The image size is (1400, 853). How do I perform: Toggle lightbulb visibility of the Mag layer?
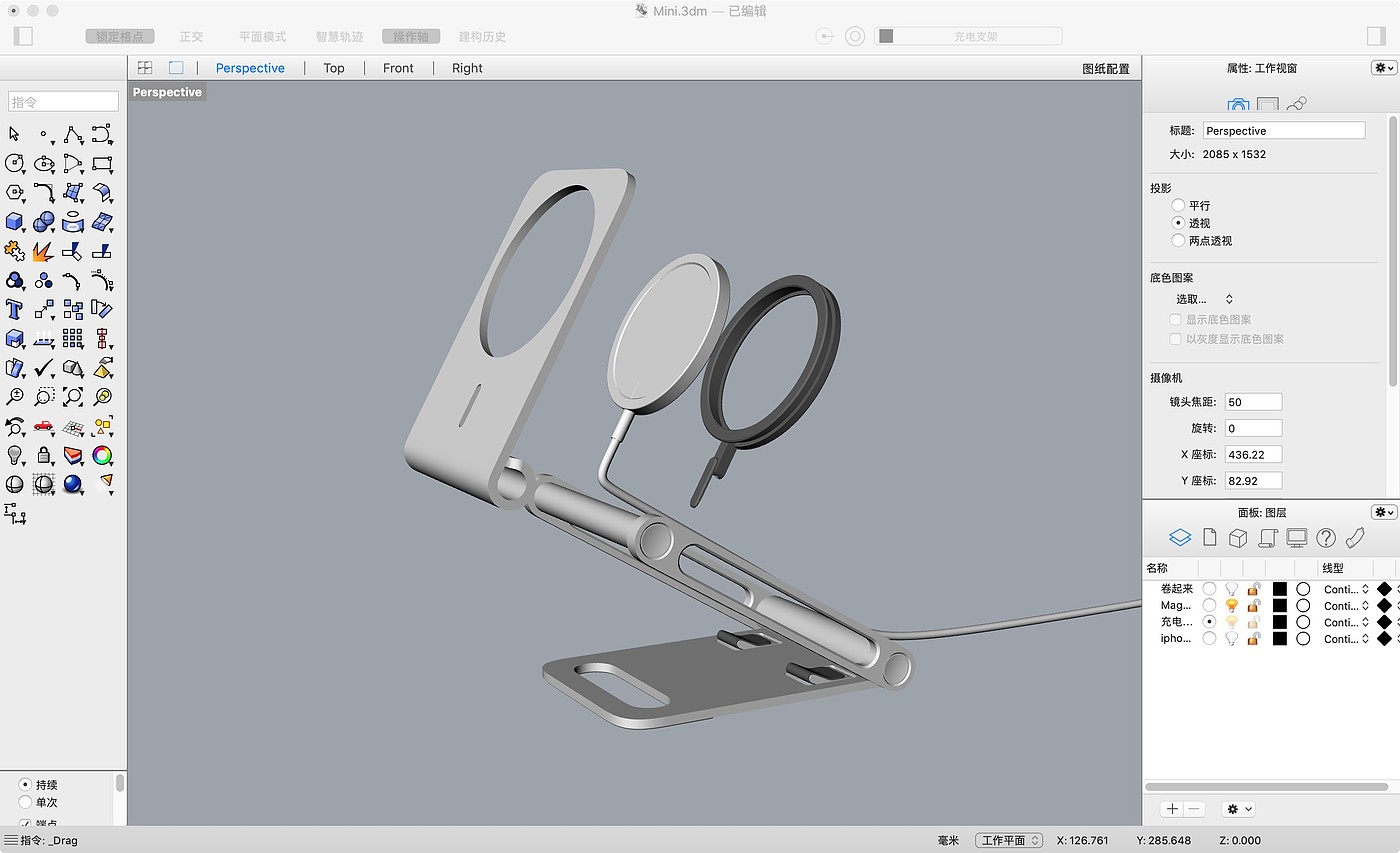[x=1232, y=605]
